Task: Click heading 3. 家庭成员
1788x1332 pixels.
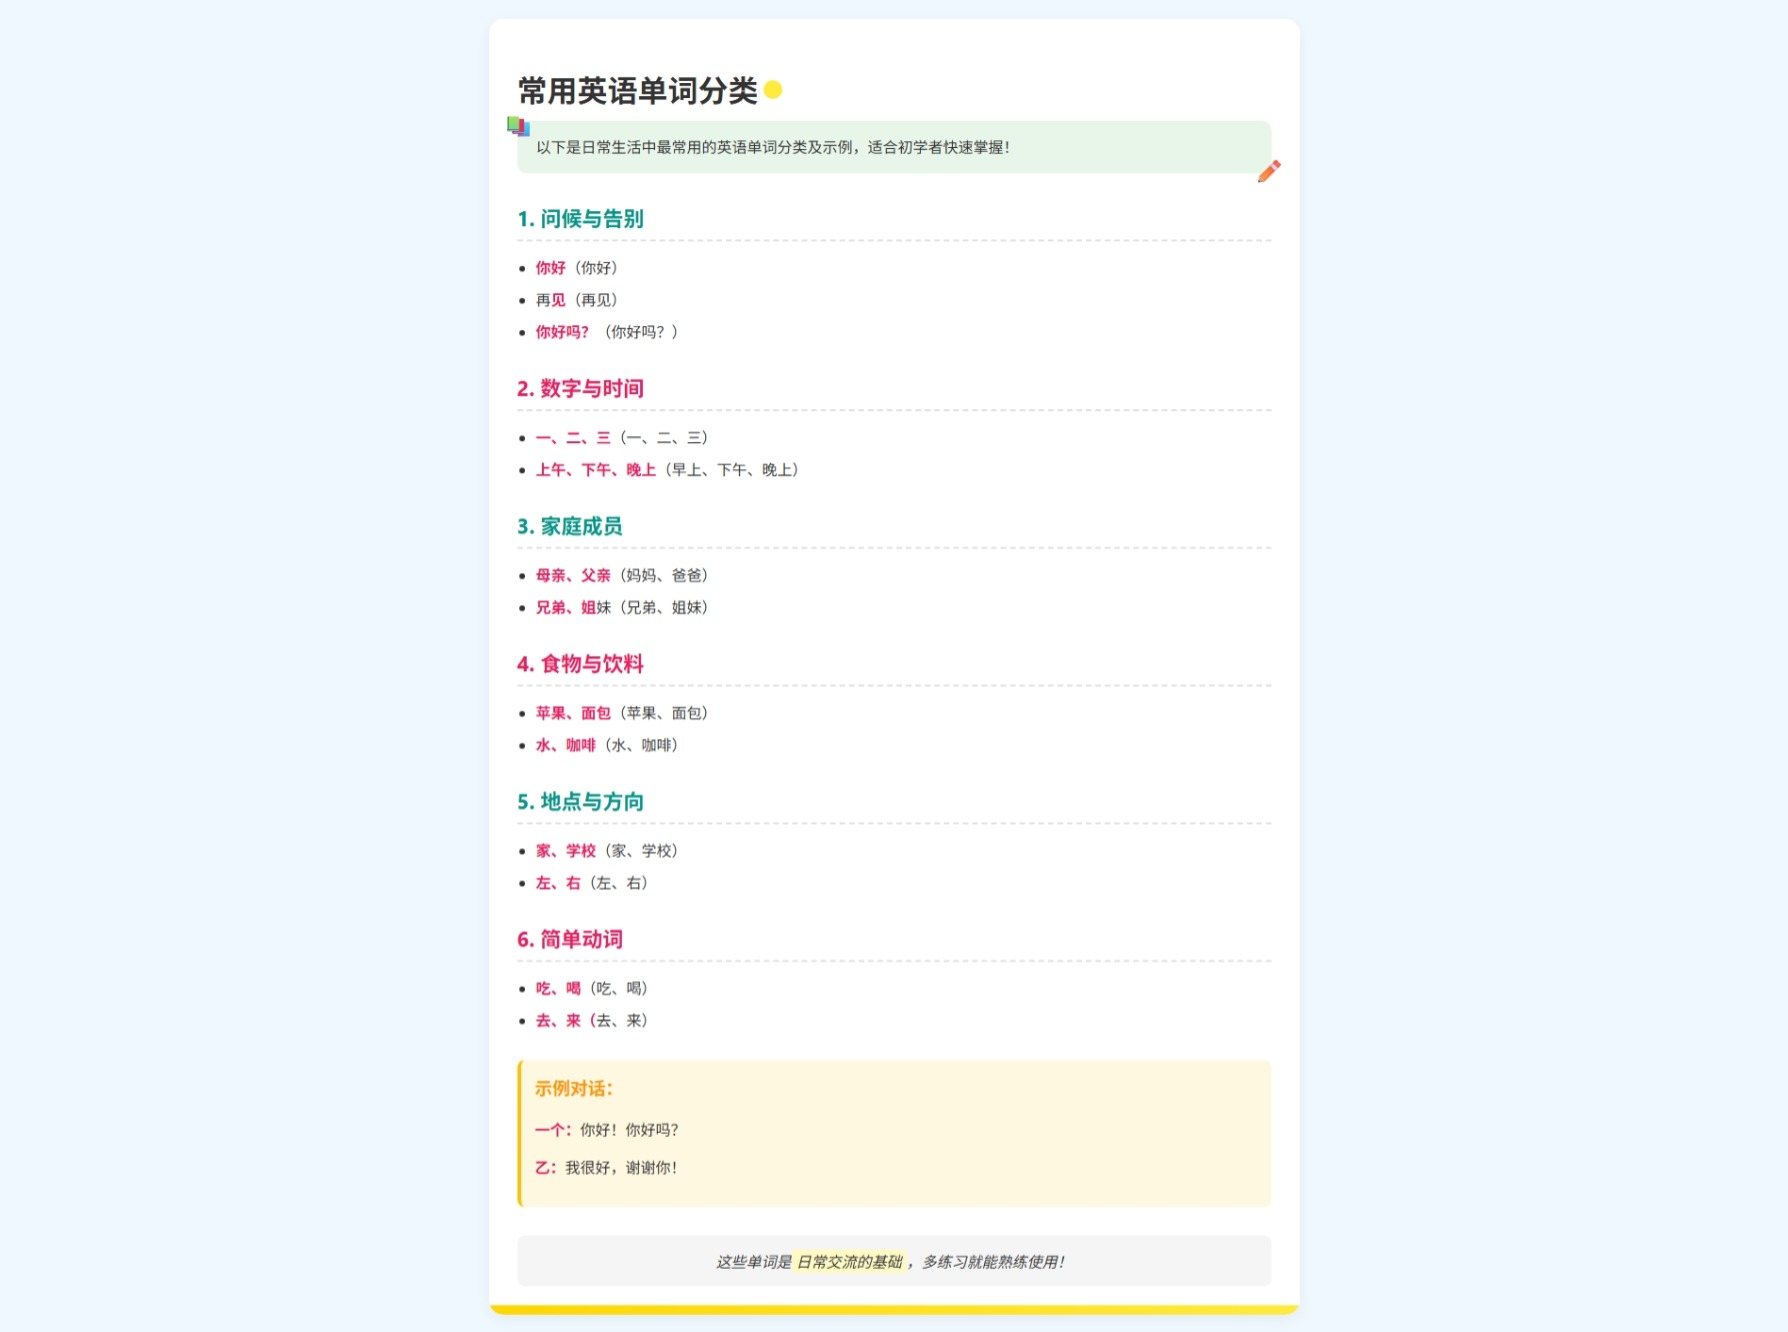Action: pos(570,527)
